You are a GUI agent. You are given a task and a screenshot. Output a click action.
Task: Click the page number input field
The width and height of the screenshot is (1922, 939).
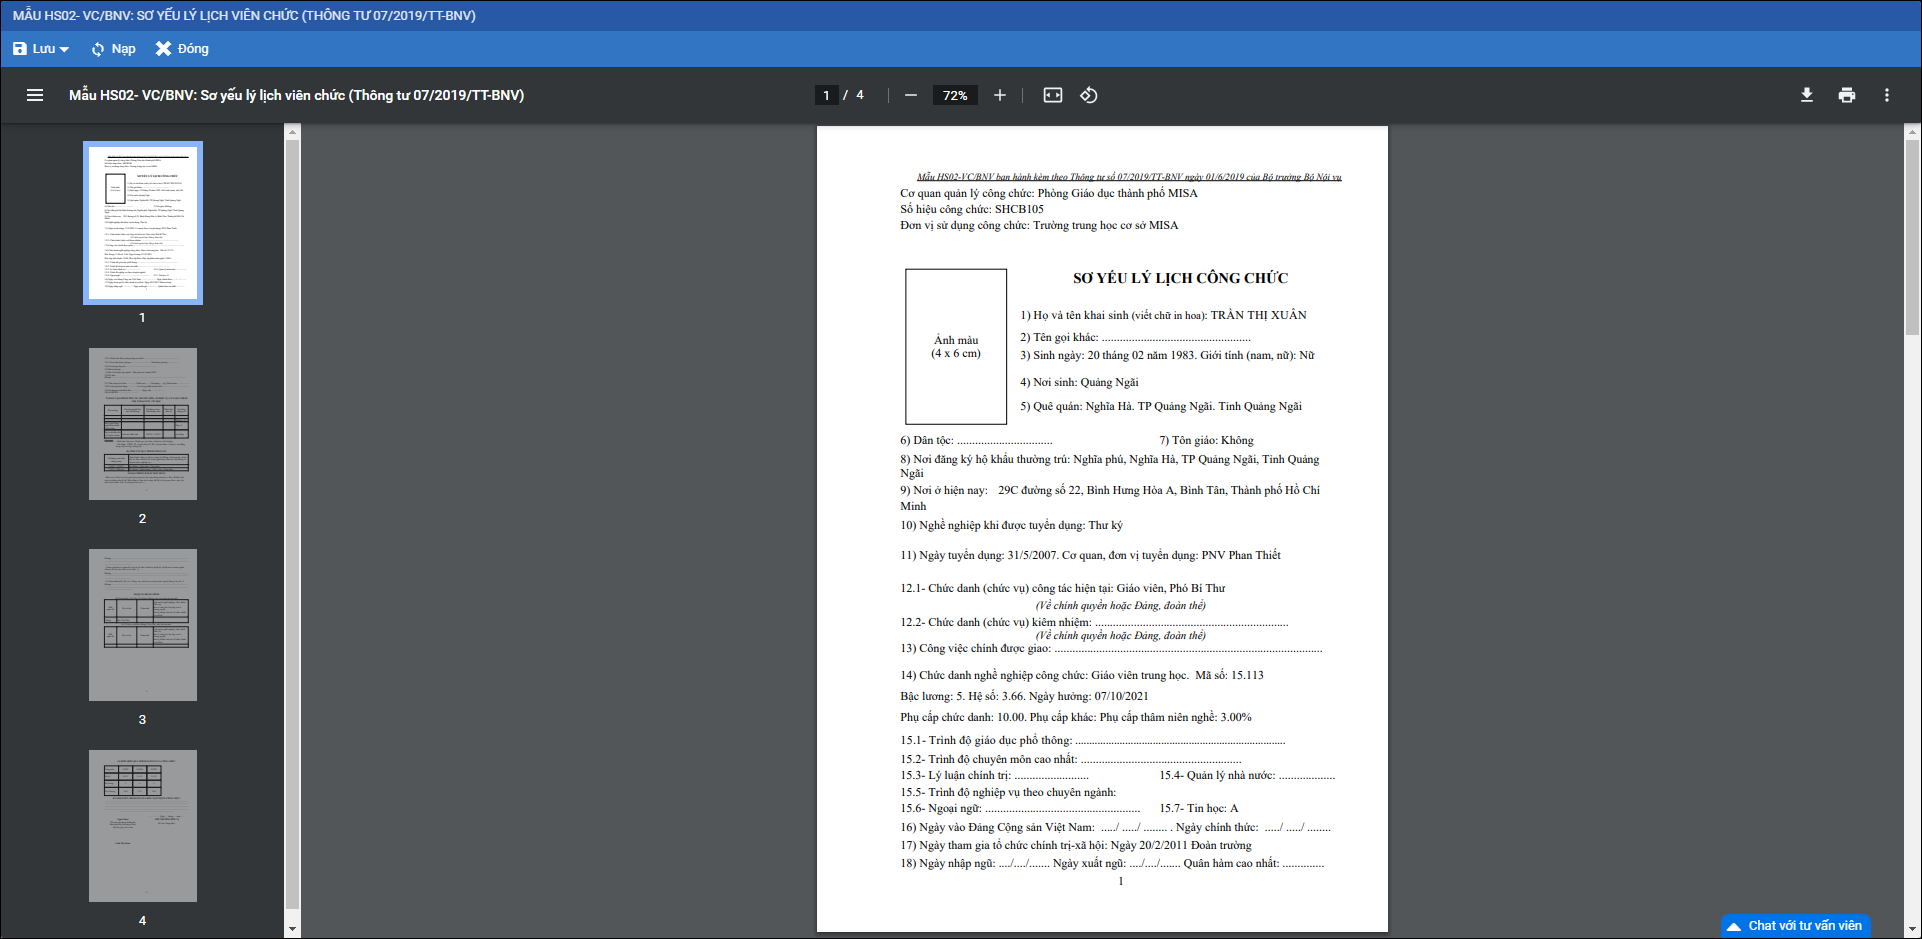point(826,95)
